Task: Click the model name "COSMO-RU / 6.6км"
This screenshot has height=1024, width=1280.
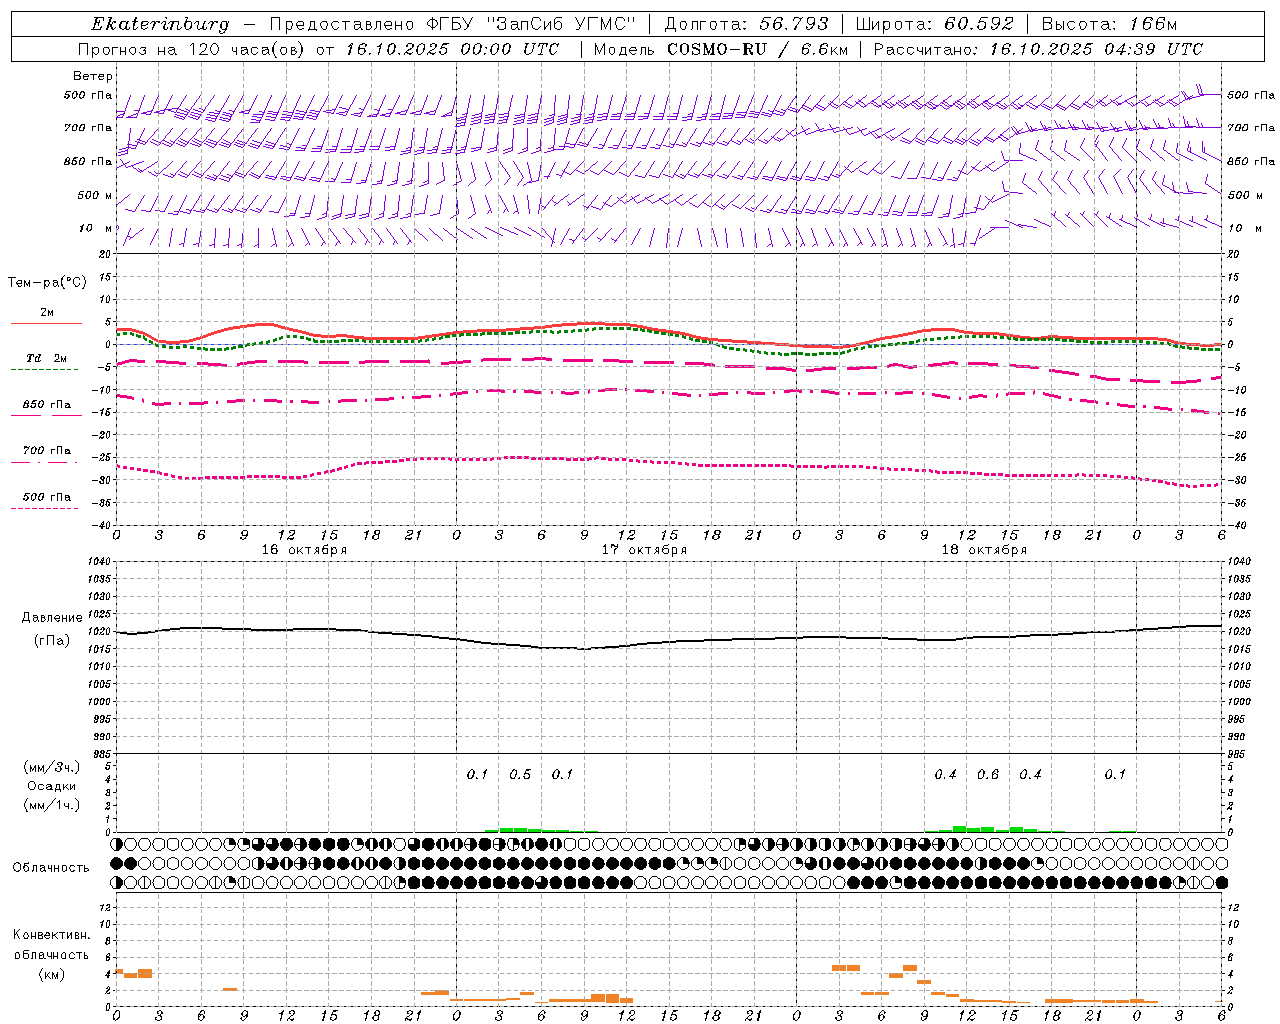Action: pyautogui.click(x=757, y=49)
